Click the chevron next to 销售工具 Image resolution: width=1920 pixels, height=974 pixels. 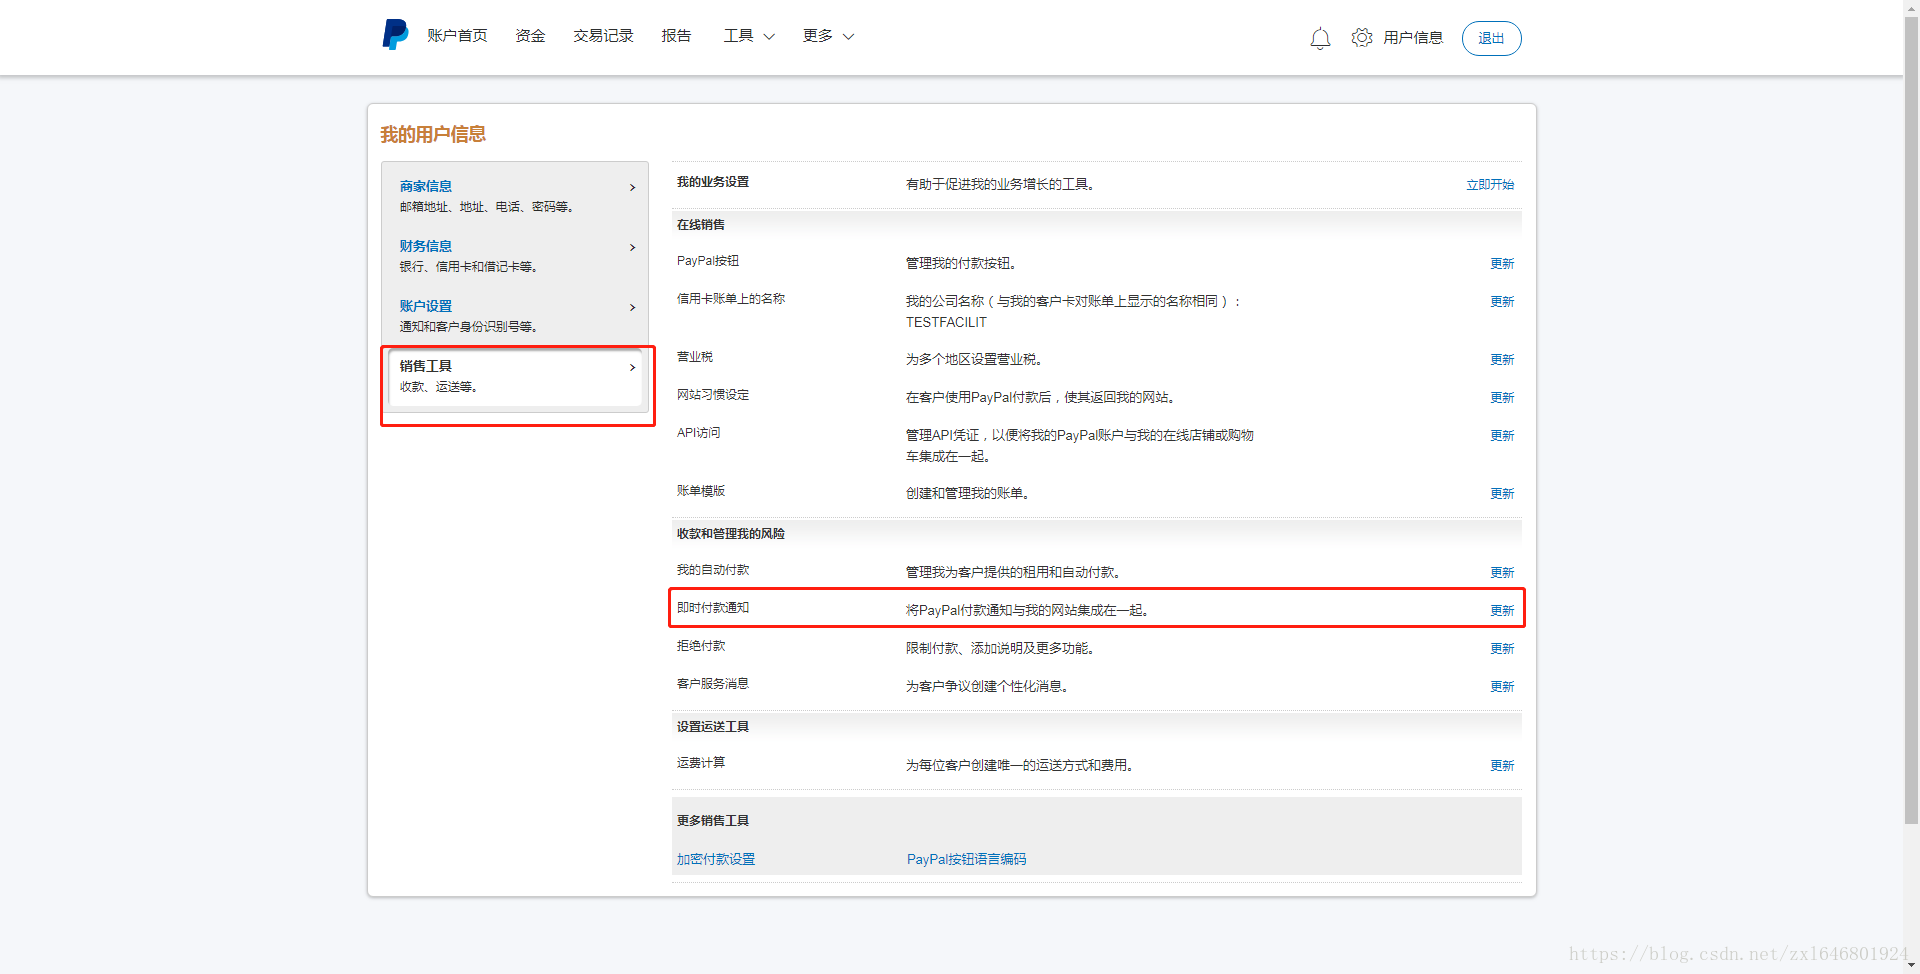[x=632, y=367]
